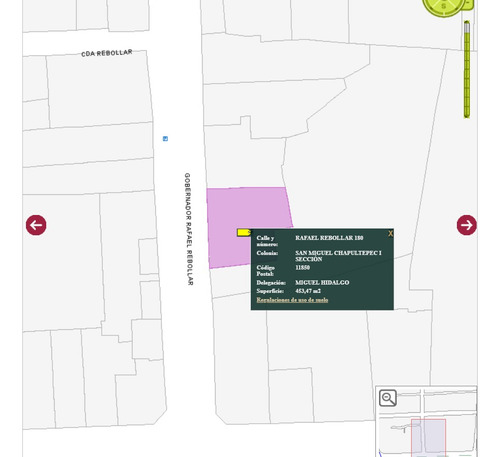Open the Regulaciones de uso de suelo link
This screenshot has height=457, width=500.
pos(292,300)
